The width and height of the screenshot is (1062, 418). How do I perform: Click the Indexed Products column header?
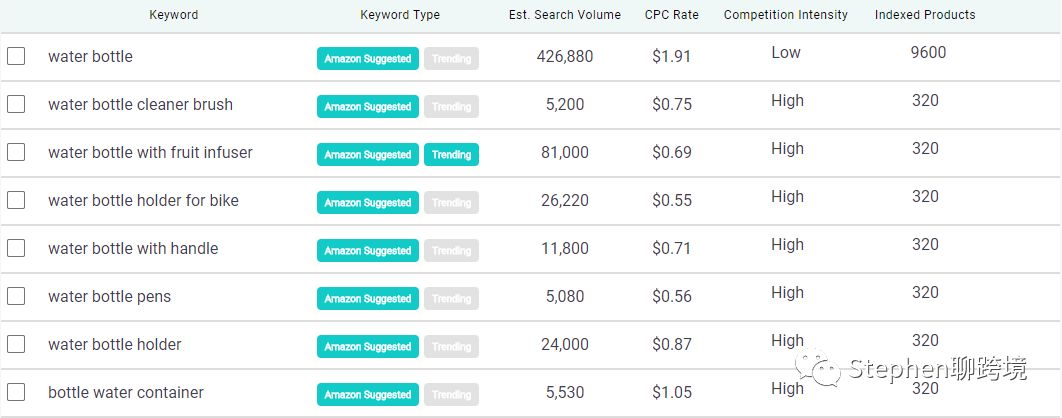(925, 15)
